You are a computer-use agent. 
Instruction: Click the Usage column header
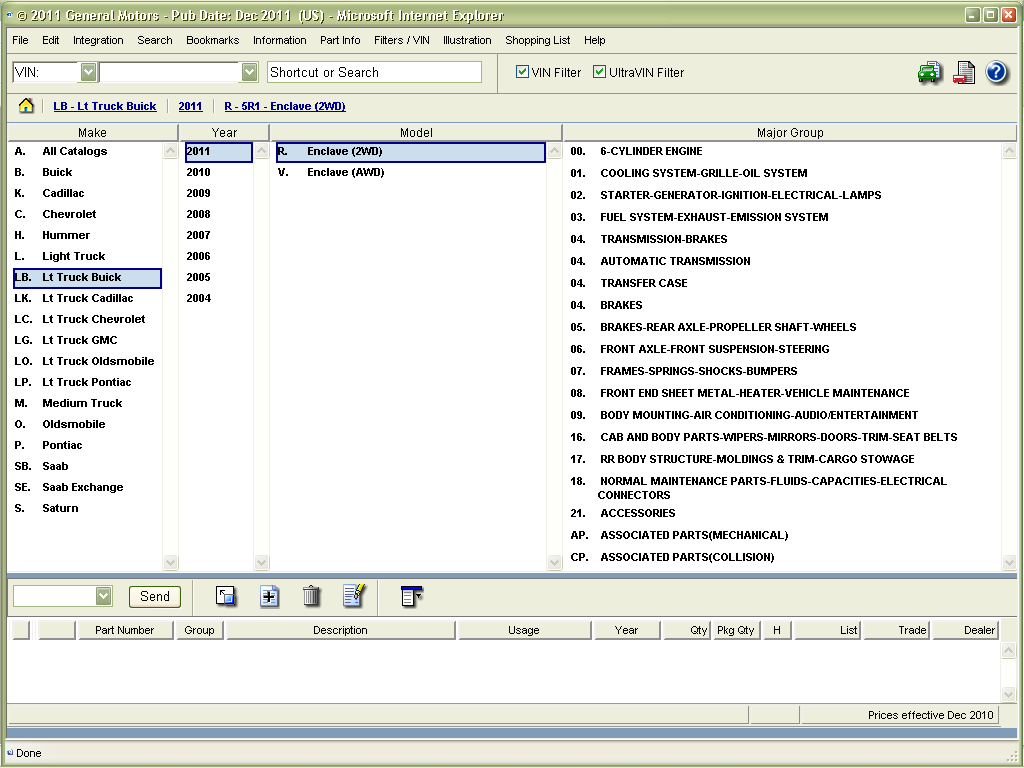click(x=524, y=630)
